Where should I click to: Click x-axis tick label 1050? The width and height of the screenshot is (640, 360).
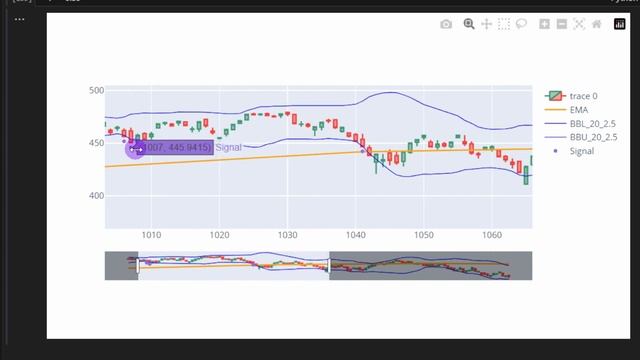point(424,235)
